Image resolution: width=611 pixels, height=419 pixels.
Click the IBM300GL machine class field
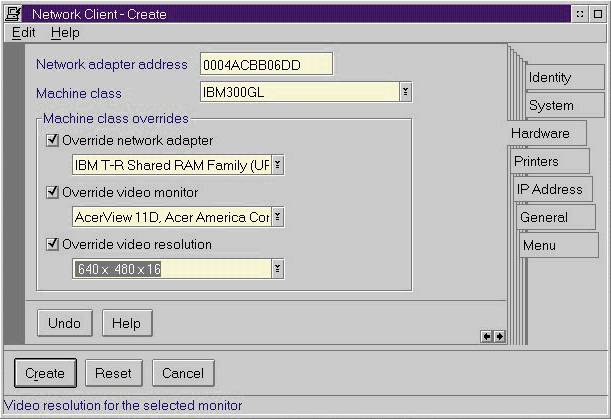click(300, 92)
